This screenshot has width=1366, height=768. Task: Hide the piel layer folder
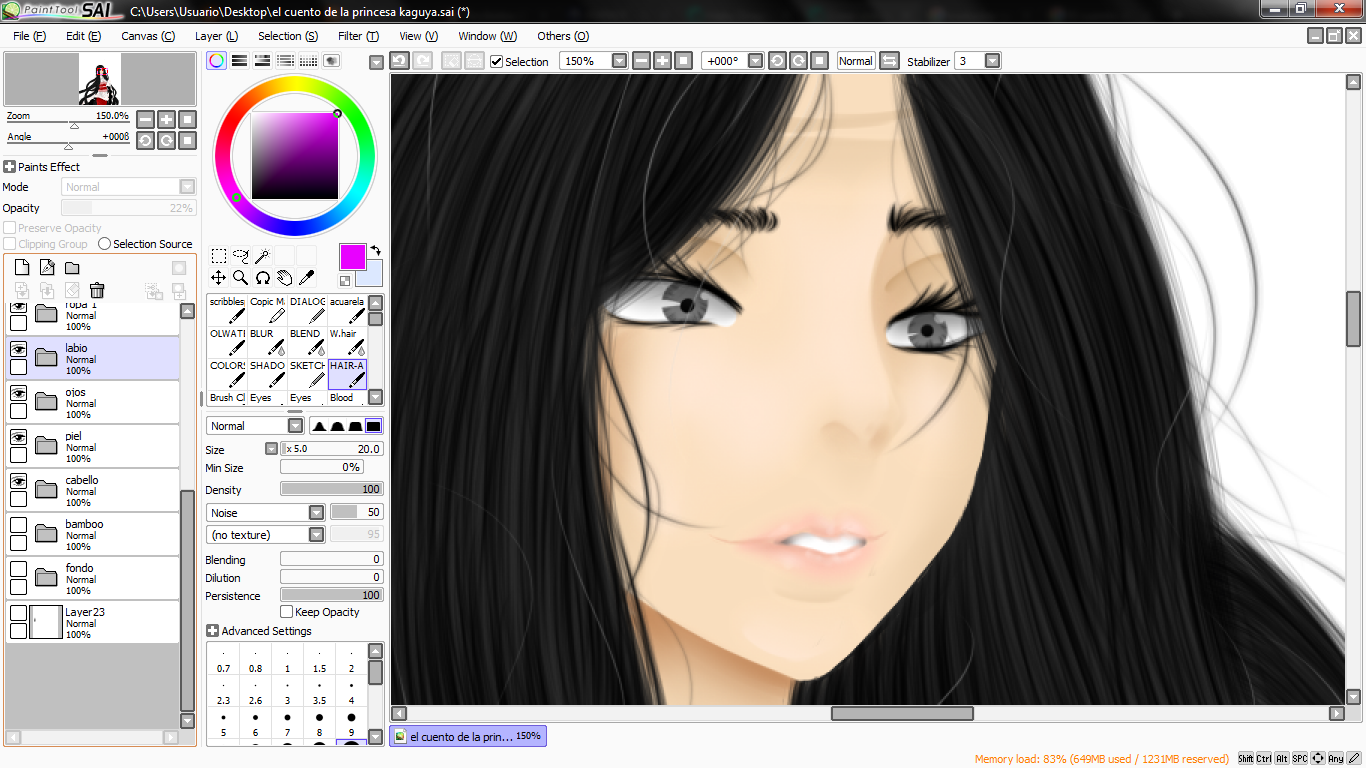[18, 437]
